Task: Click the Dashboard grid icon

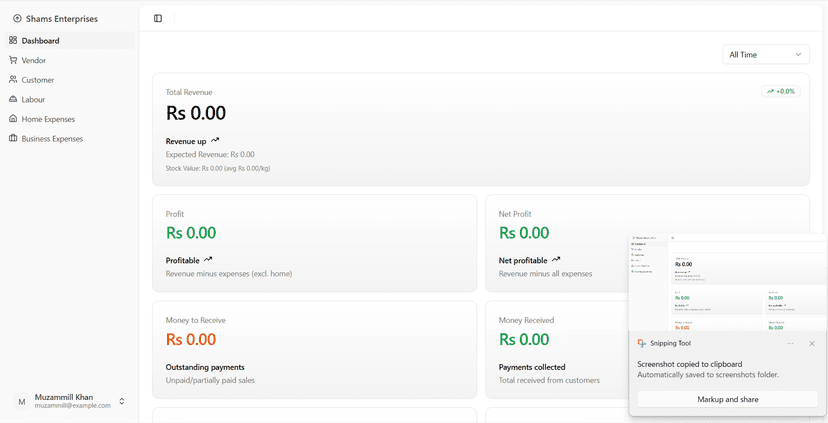Action: point(13,41)
